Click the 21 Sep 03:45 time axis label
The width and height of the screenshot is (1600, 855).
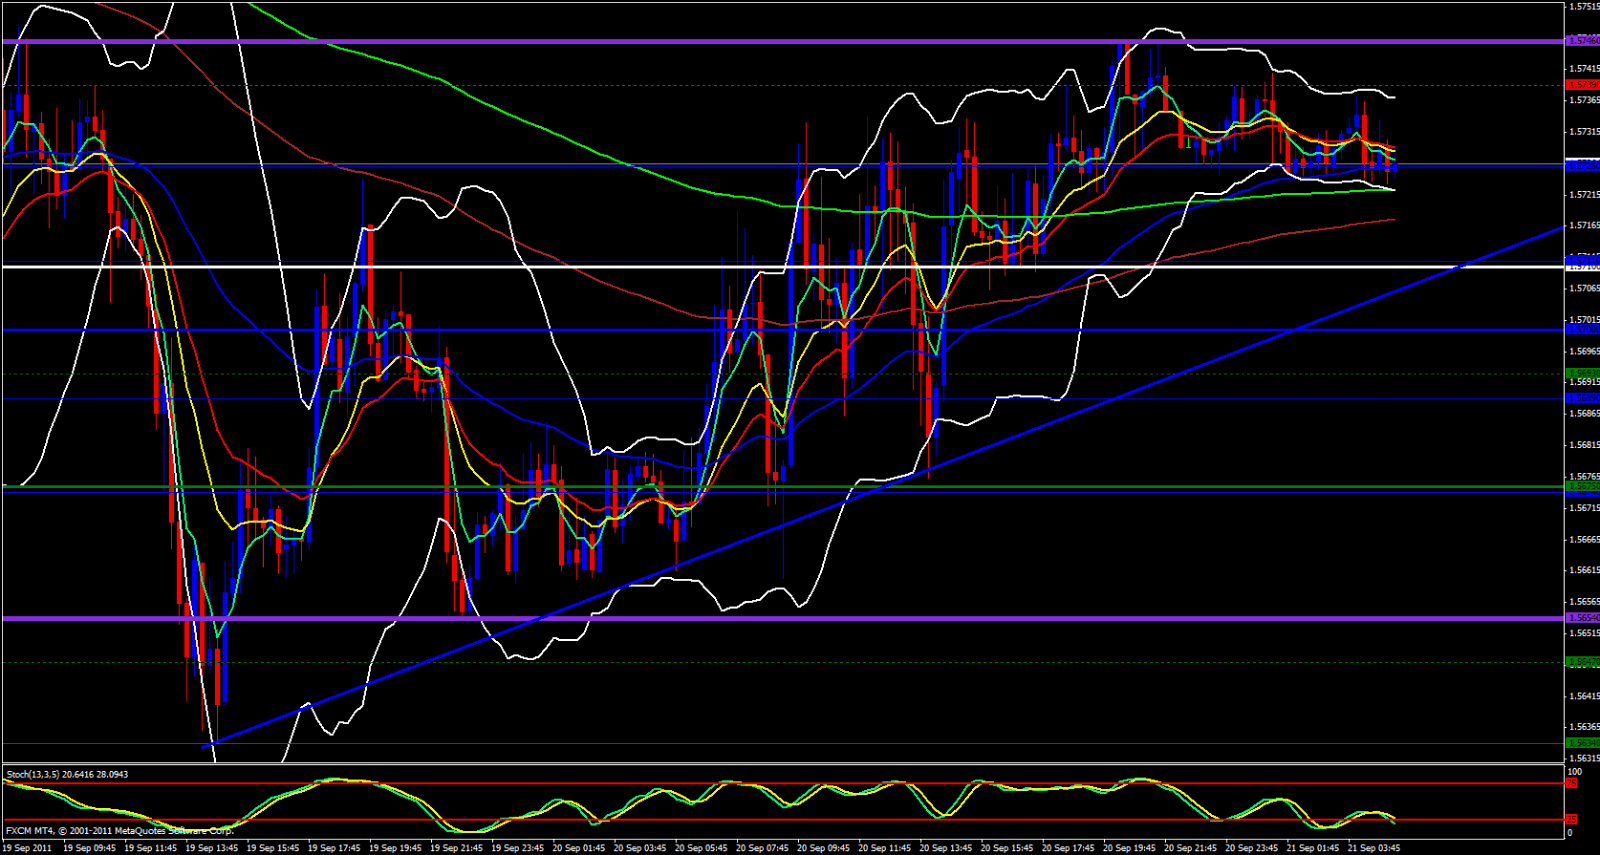1374,848
